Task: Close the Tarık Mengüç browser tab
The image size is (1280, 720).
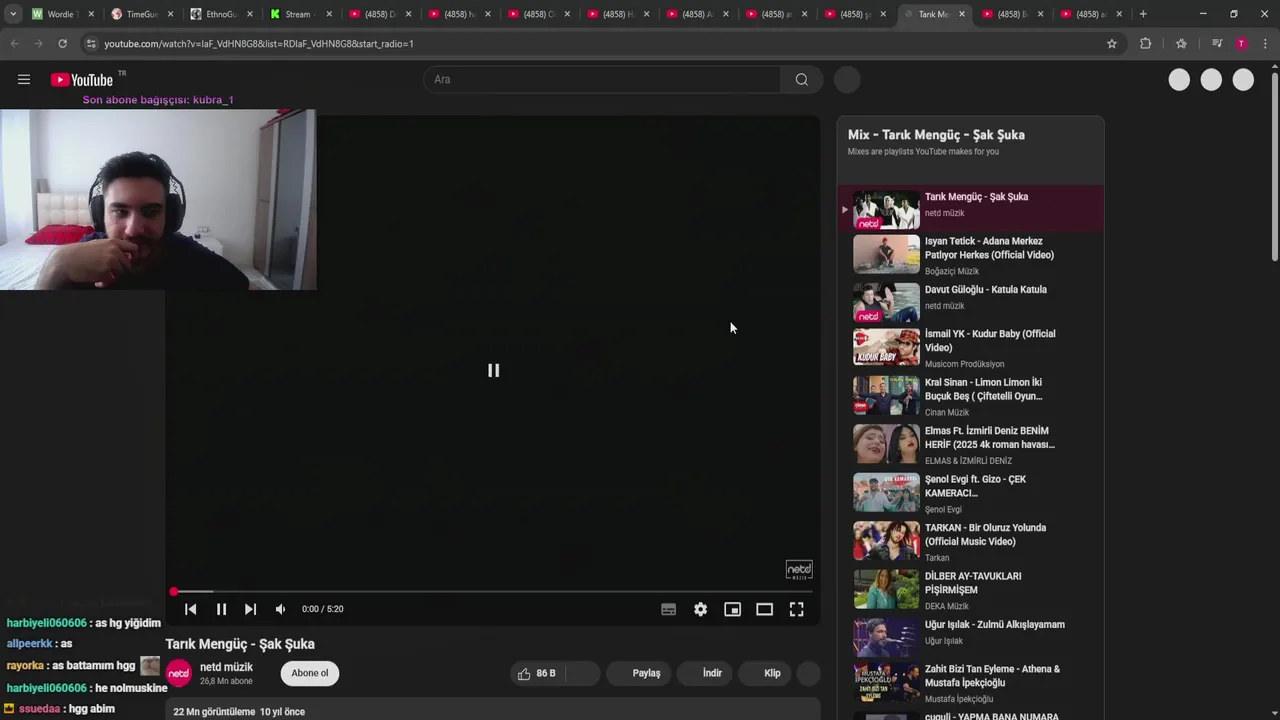Action: click(962, 14)
